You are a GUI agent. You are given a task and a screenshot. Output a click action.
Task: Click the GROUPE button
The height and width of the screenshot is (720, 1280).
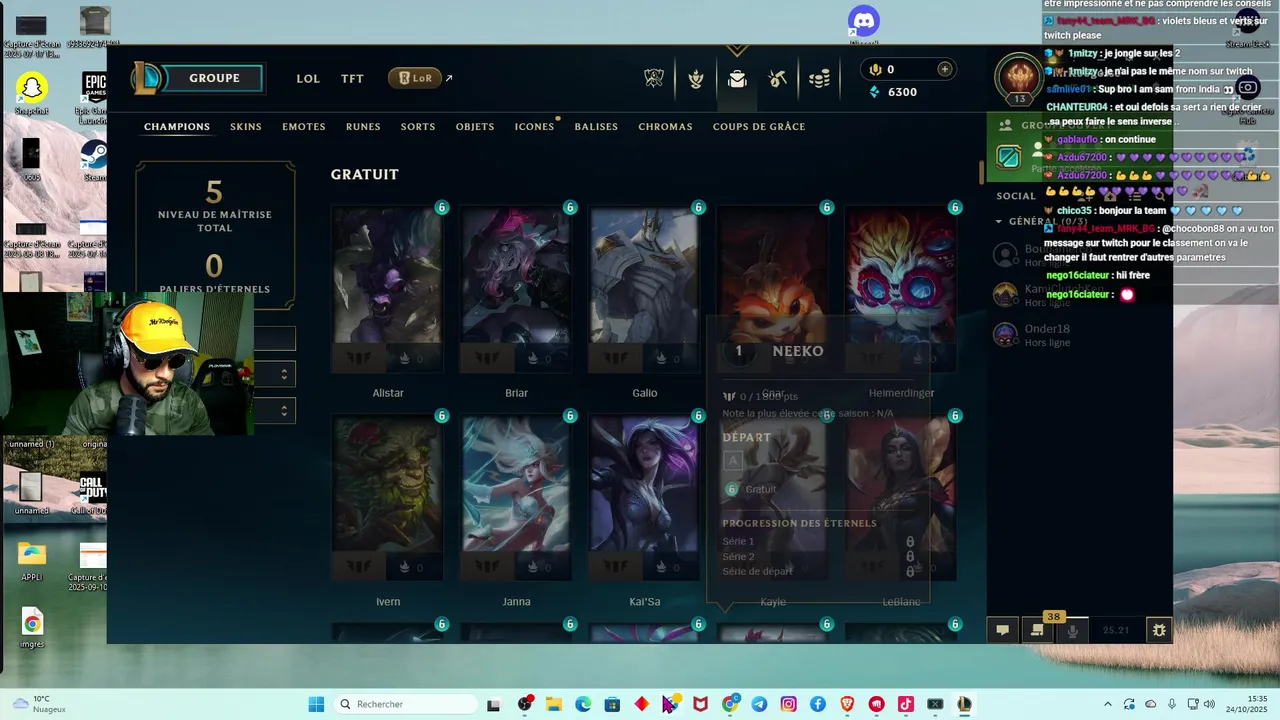(x=214, y=78)
